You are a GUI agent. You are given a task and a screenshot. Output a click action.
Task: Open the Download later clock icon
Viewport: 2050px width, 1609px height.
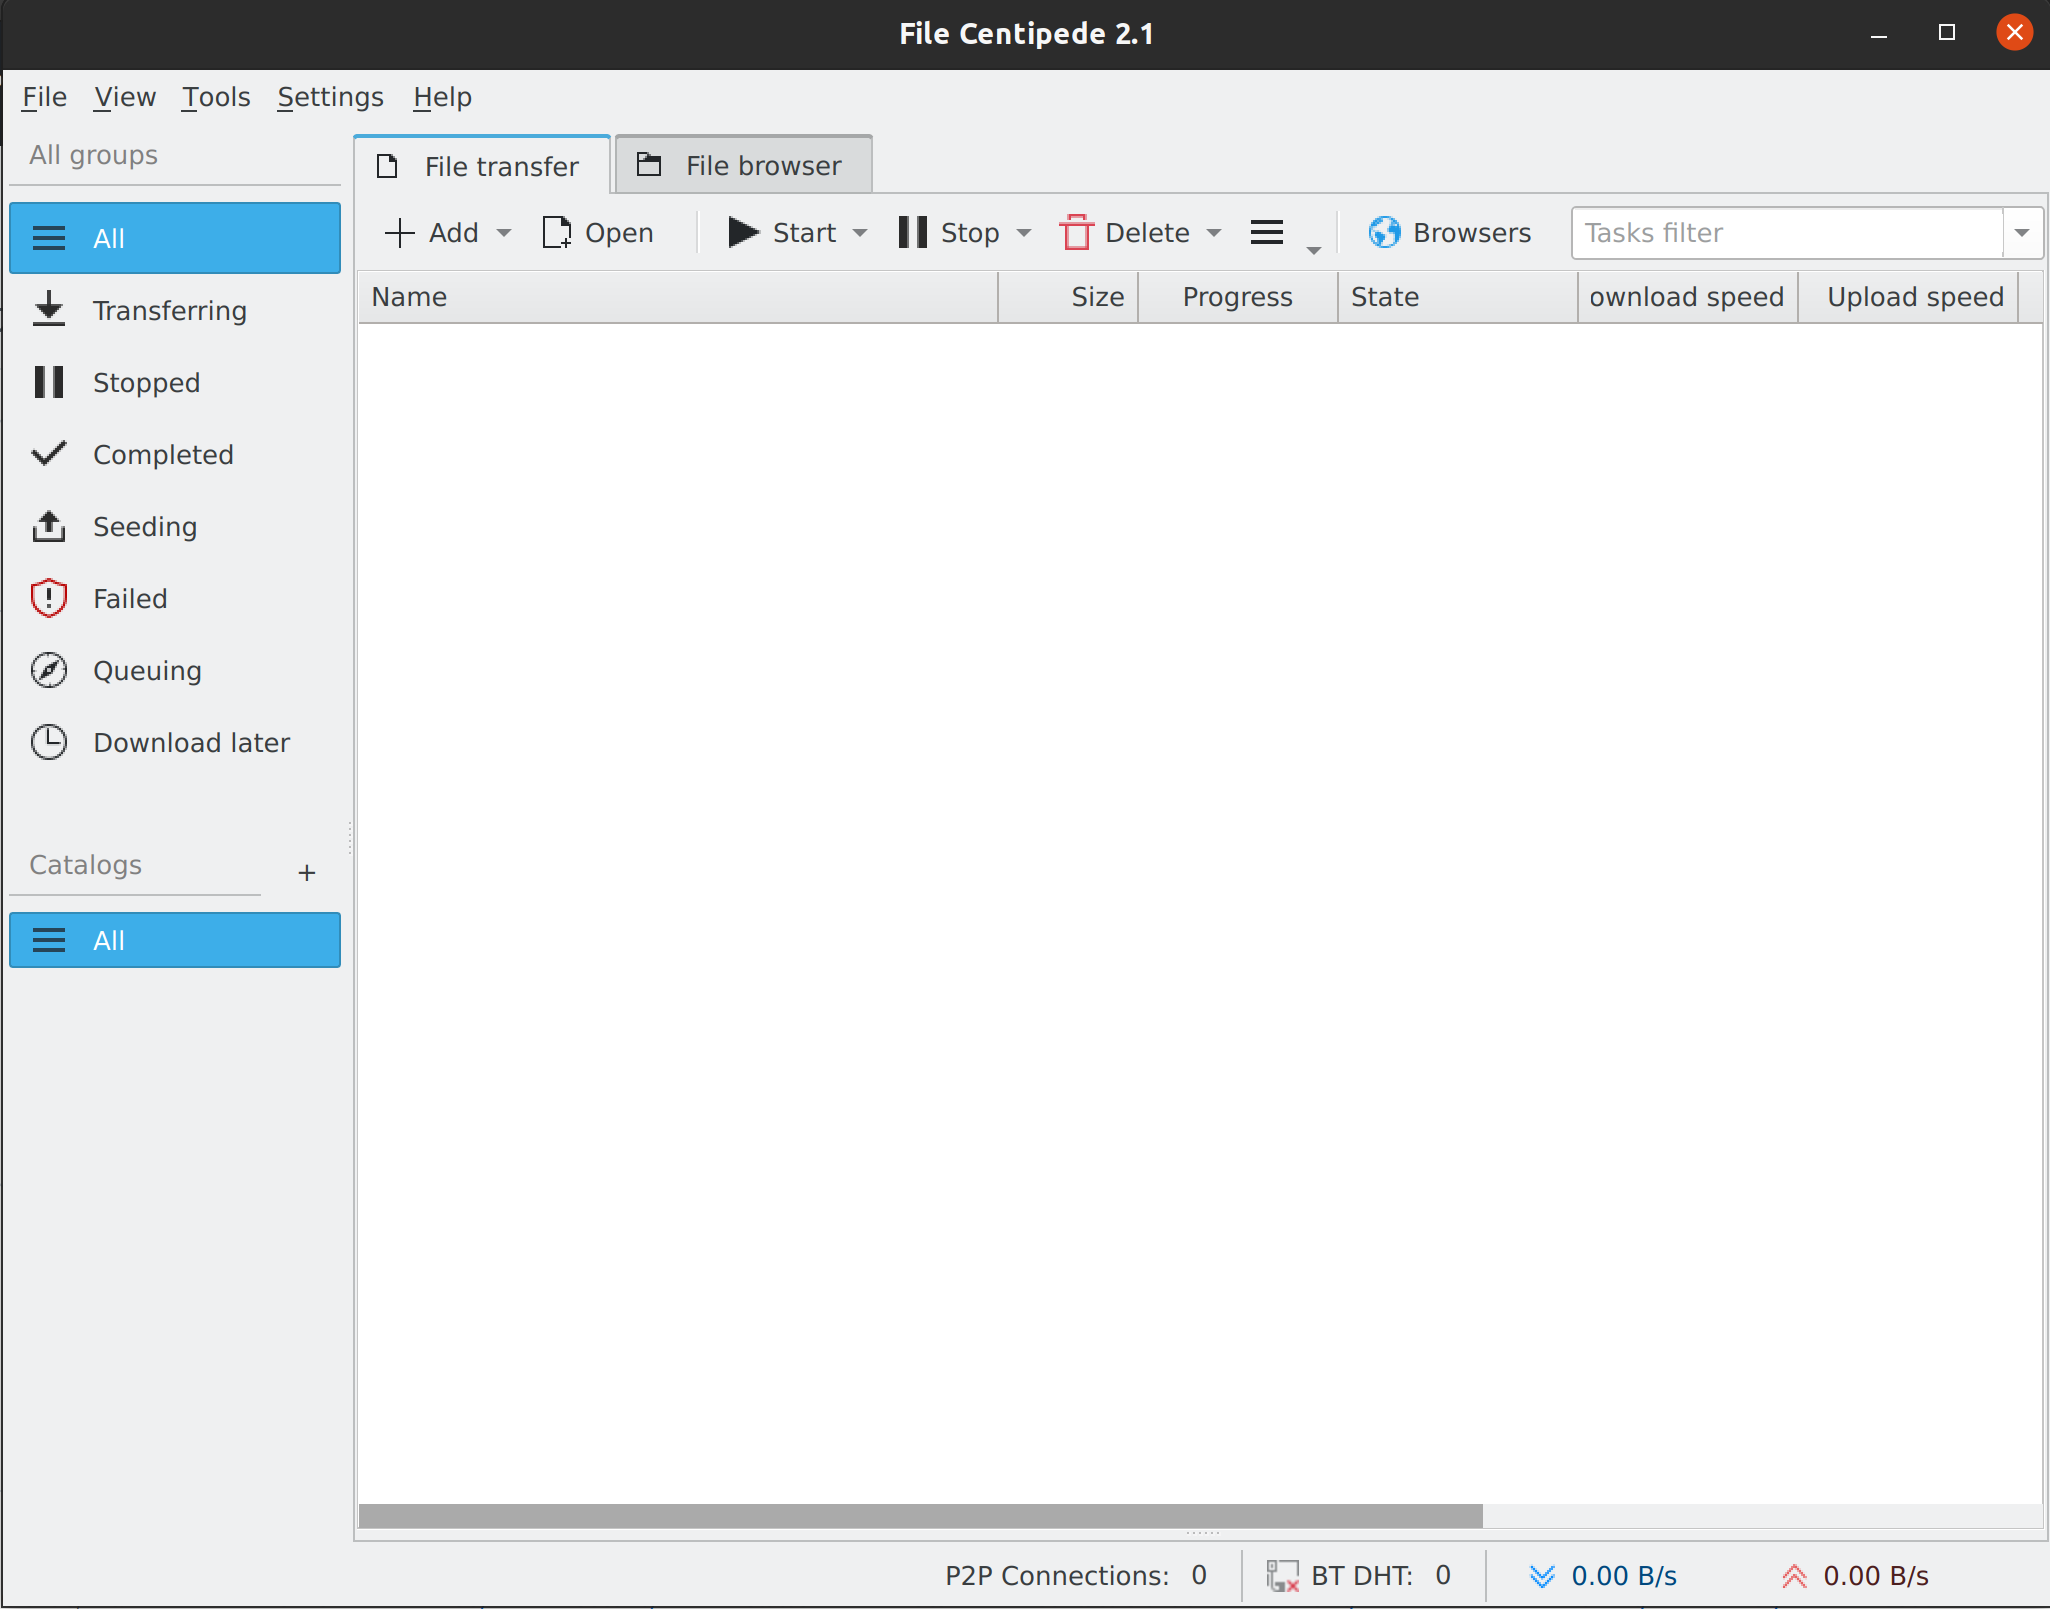point(49,742)
